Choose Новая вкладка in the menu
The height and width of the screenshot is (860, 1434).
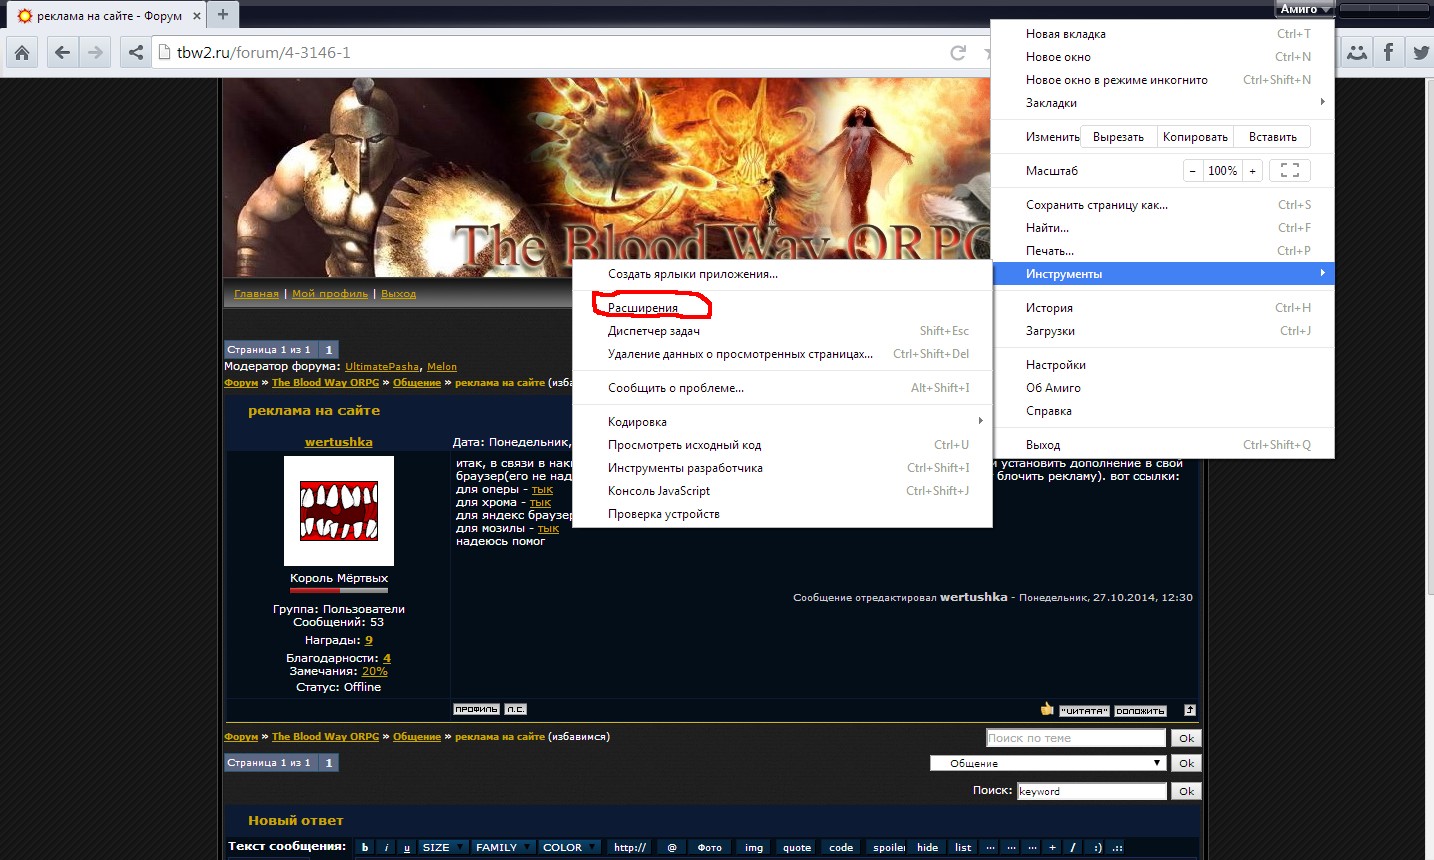[1162, 34]
